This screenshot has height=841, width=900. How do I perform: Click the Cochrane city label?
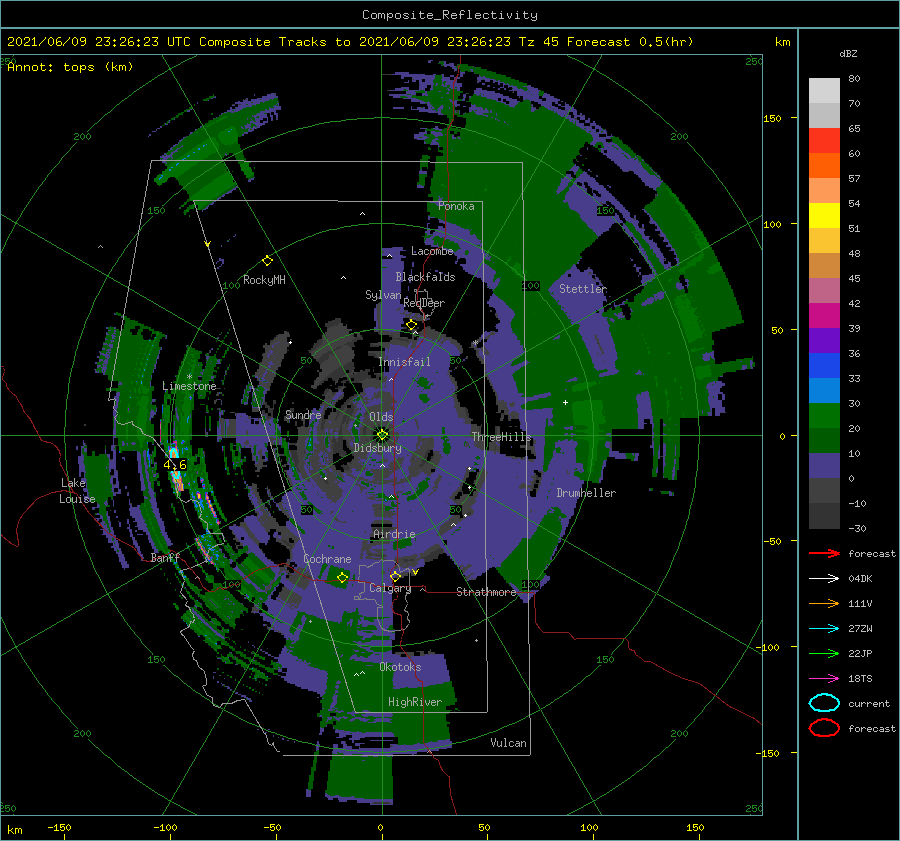click(327, 559)
